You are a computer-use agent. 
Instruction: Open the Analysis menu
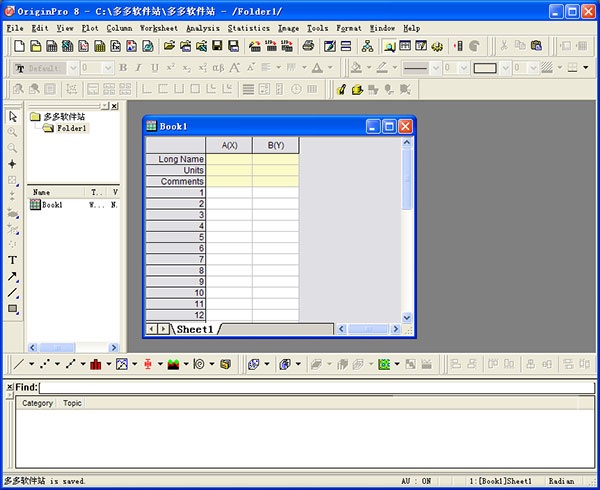click(x=202, y=28)
